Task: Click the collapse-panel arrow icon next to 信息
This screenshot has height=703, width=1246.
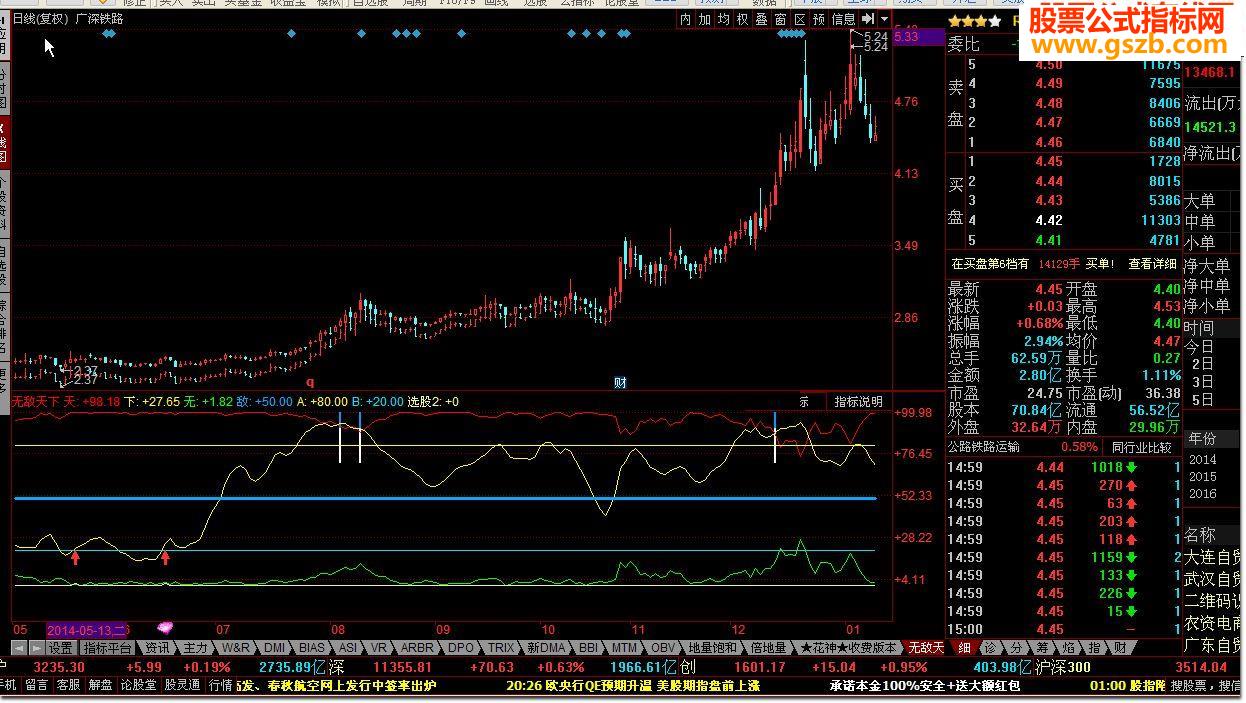Action: [x=868, y=19]
